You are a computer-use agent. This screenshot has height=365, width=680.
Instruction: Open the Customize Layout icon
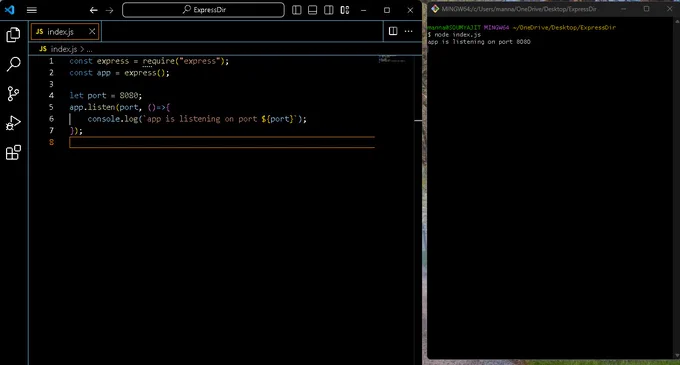click(345, 10)
